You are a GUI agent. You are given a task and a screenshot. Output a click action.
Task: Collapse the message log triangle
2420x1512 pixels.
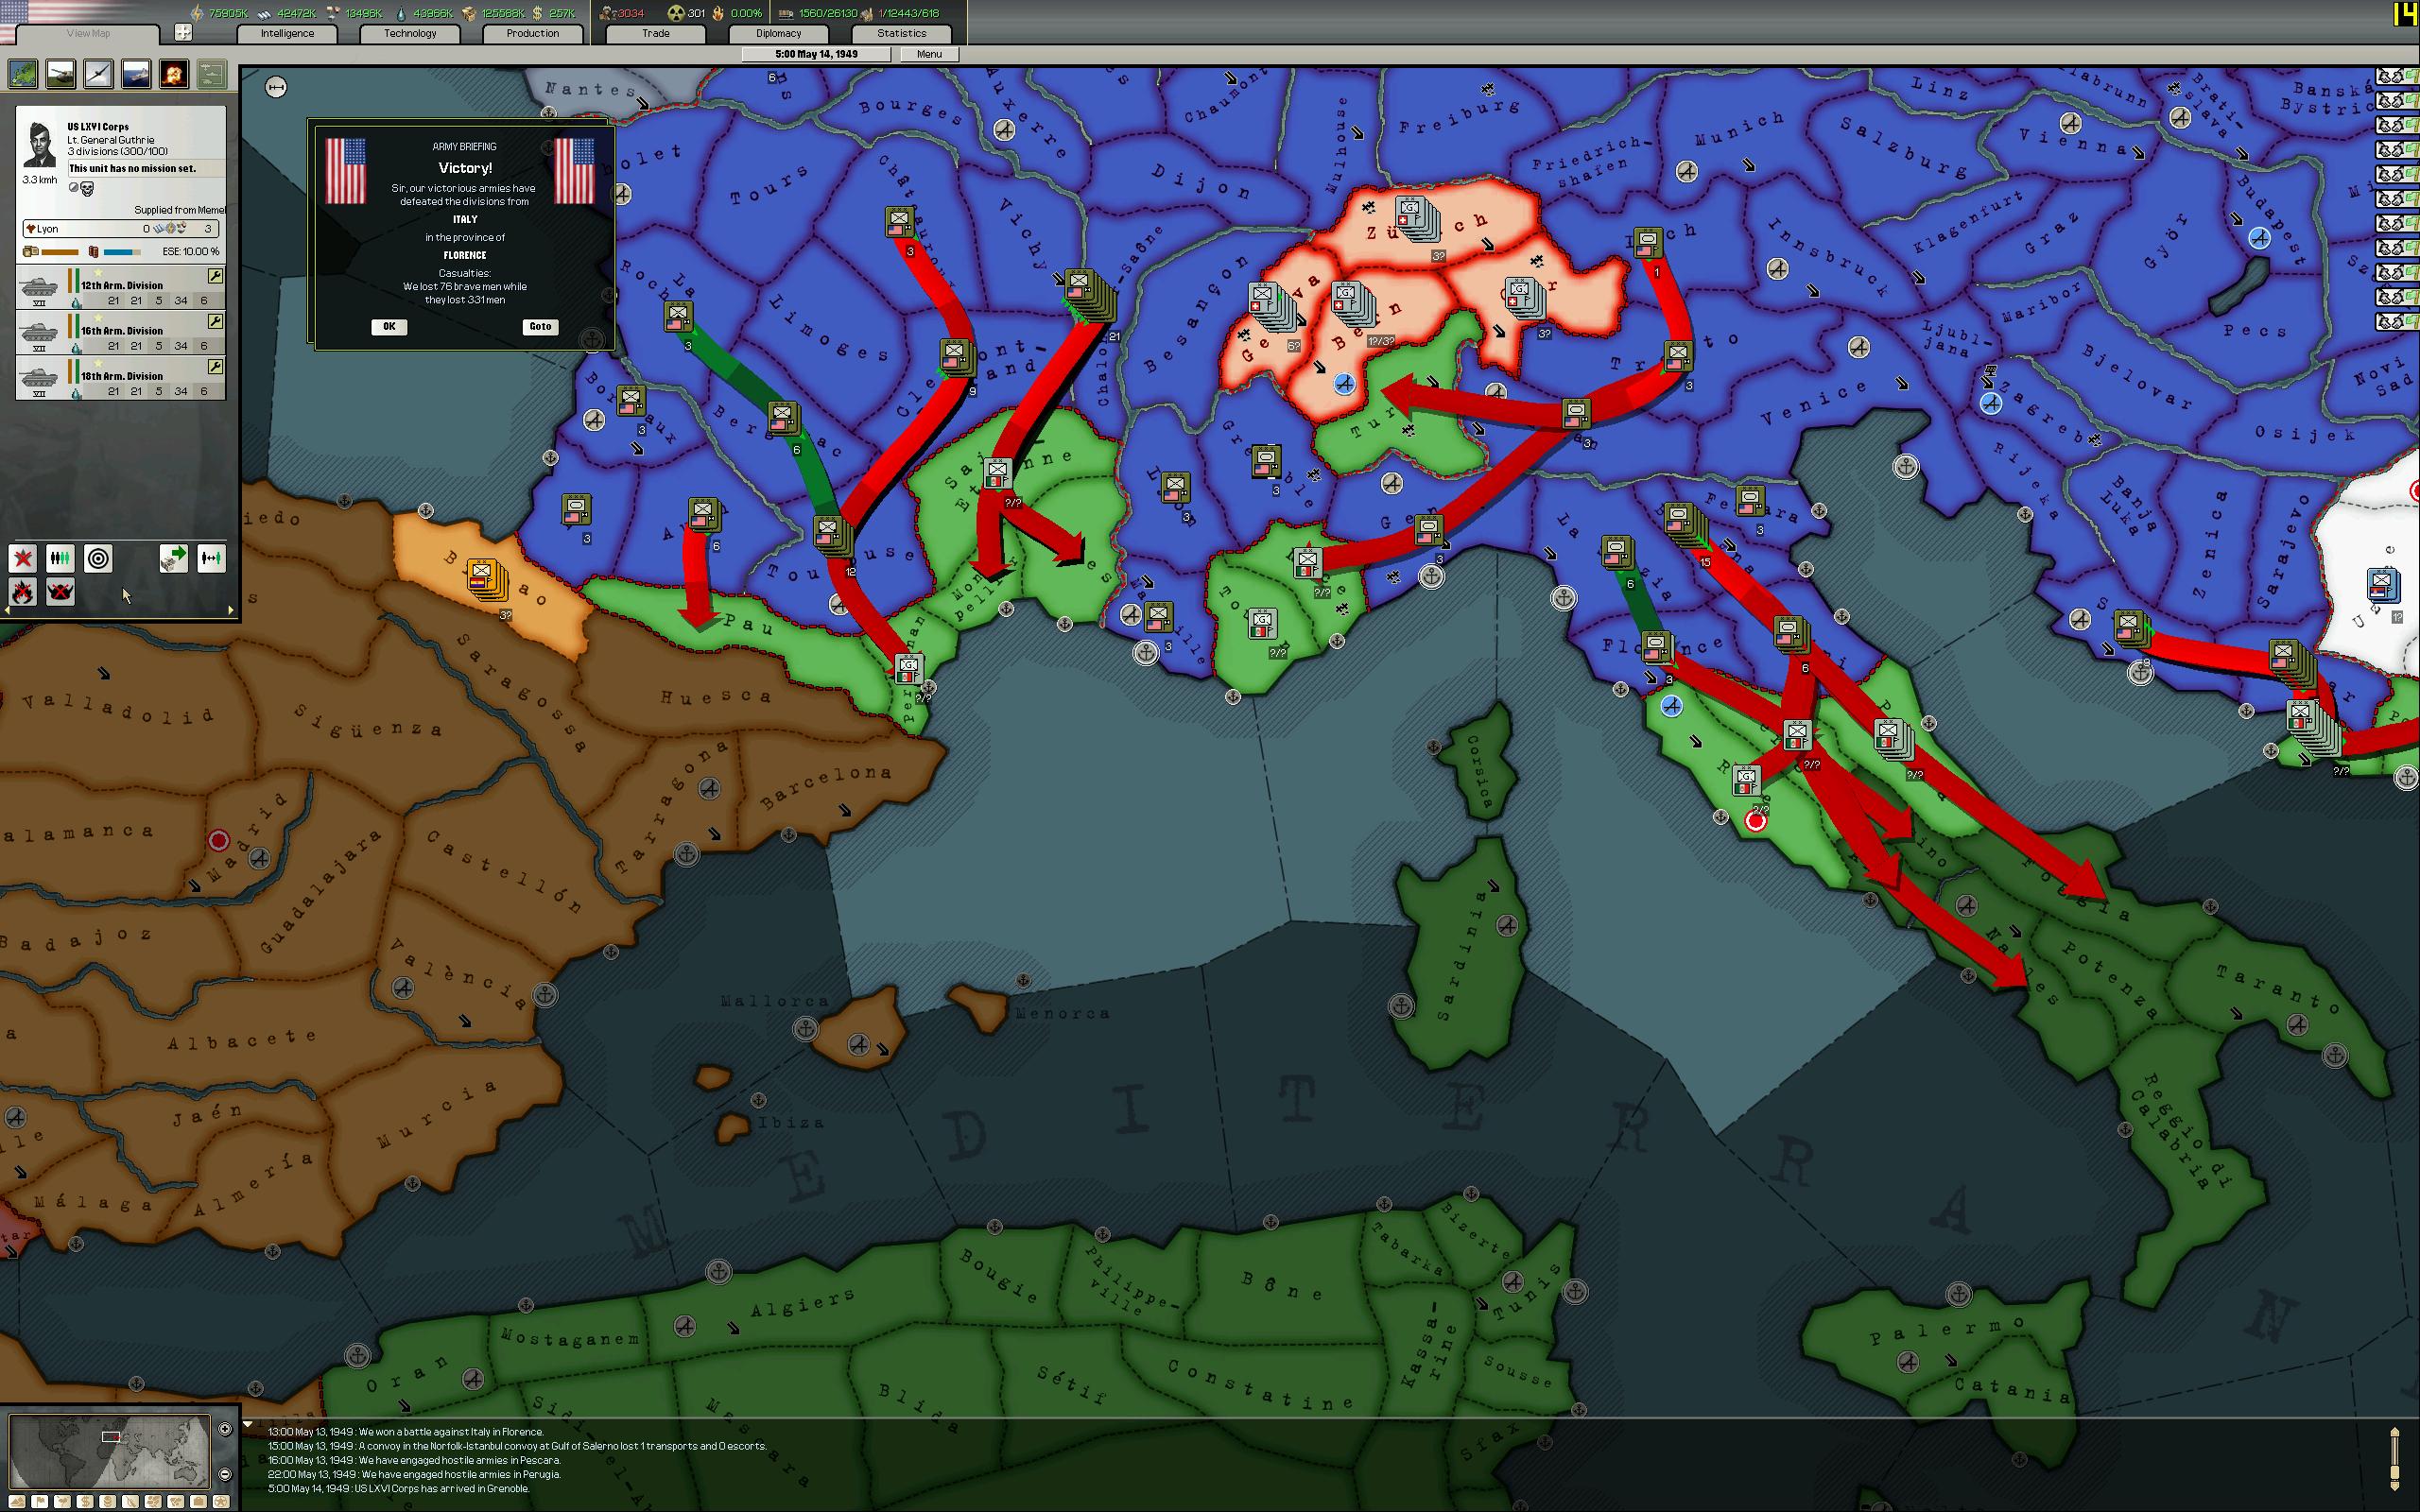point(248,1424)
